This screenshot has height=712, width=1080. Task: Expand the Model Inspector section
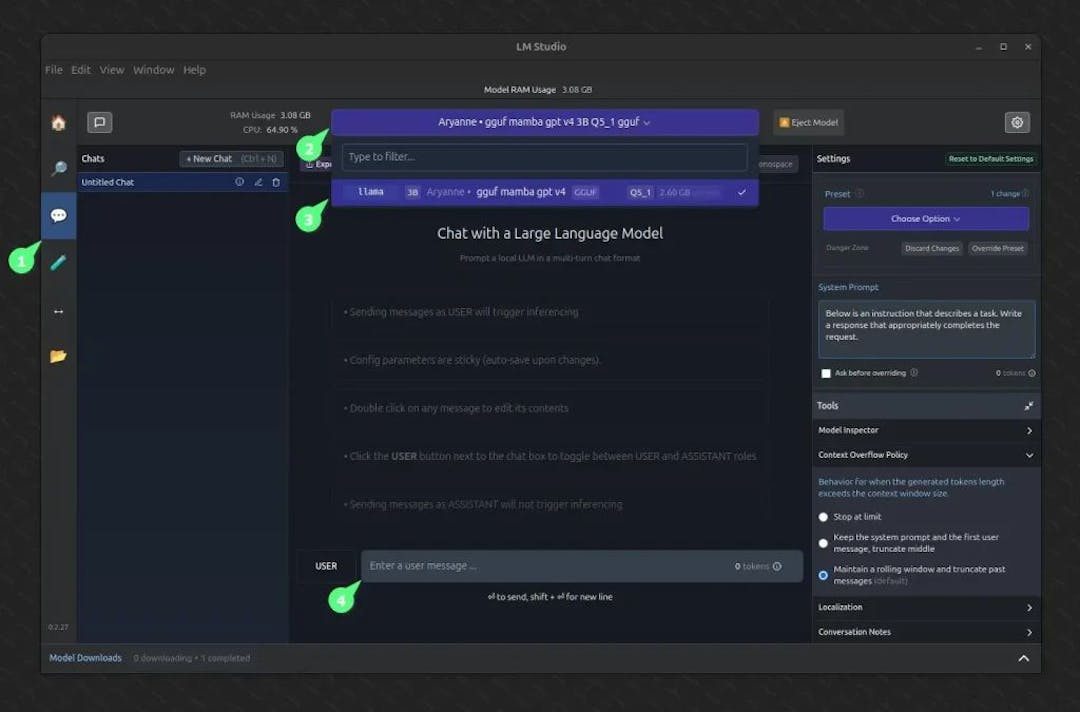[925, 430]
